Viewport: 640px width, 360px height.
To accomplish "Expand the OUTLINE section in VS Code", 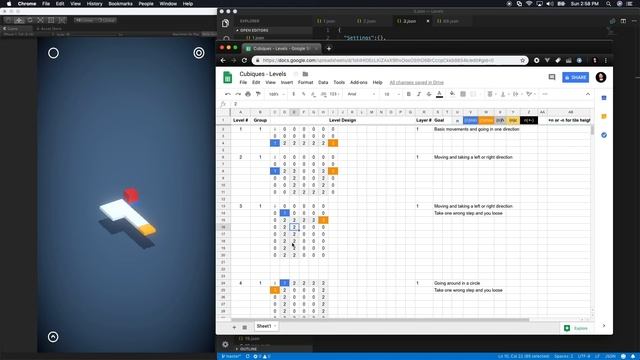I will pos(247,349).
